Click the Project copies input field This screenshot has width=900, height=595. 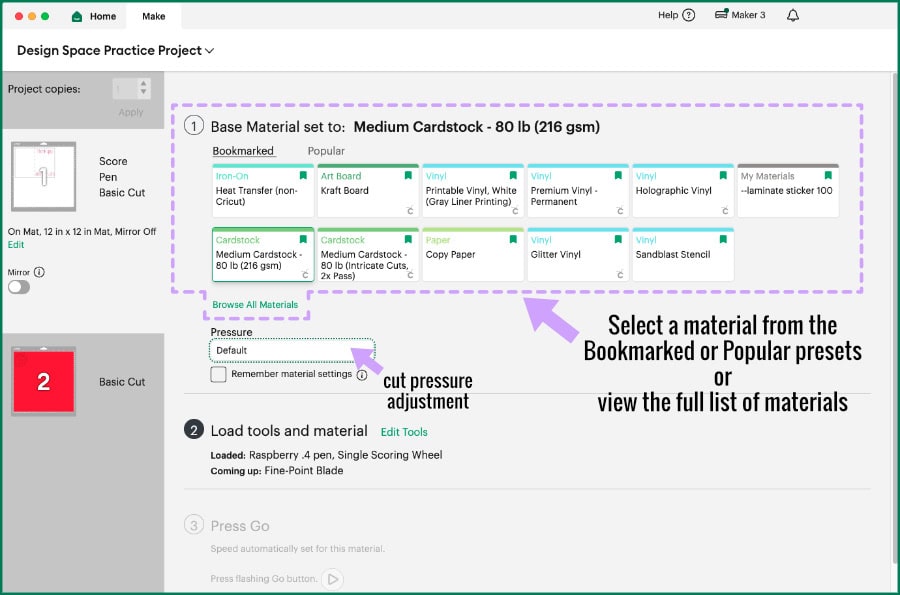[x=126, y=89]
